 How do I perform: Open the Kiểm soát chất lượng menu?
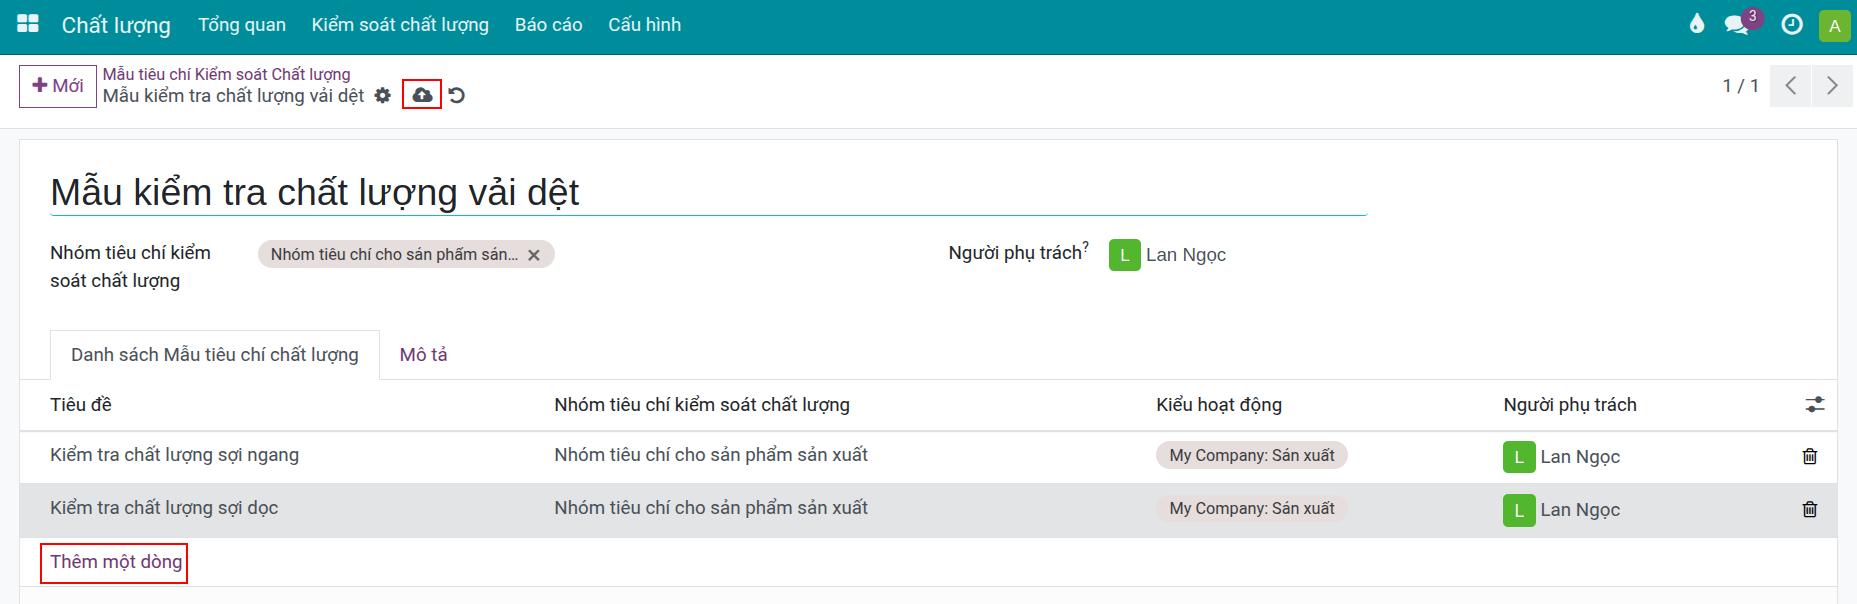(400, 25)
